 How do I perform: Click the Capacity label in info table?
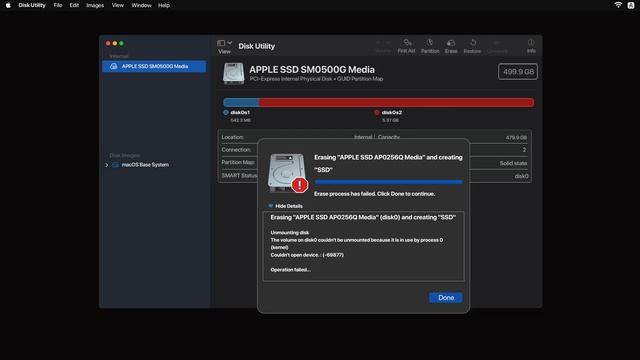[389, 137]
